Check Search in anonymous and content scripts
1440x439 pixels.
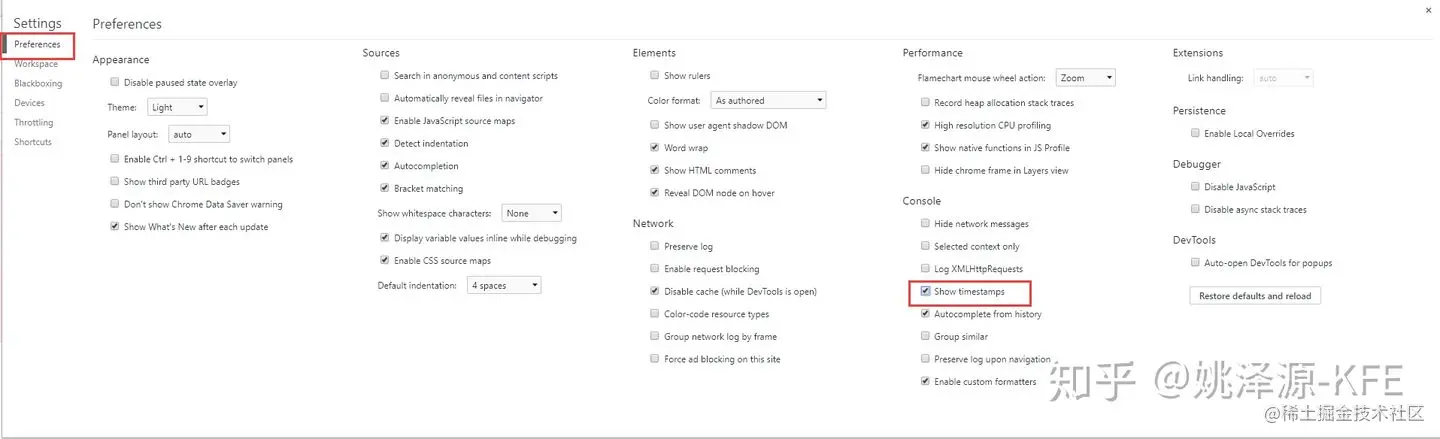click(x=385, y=76)
